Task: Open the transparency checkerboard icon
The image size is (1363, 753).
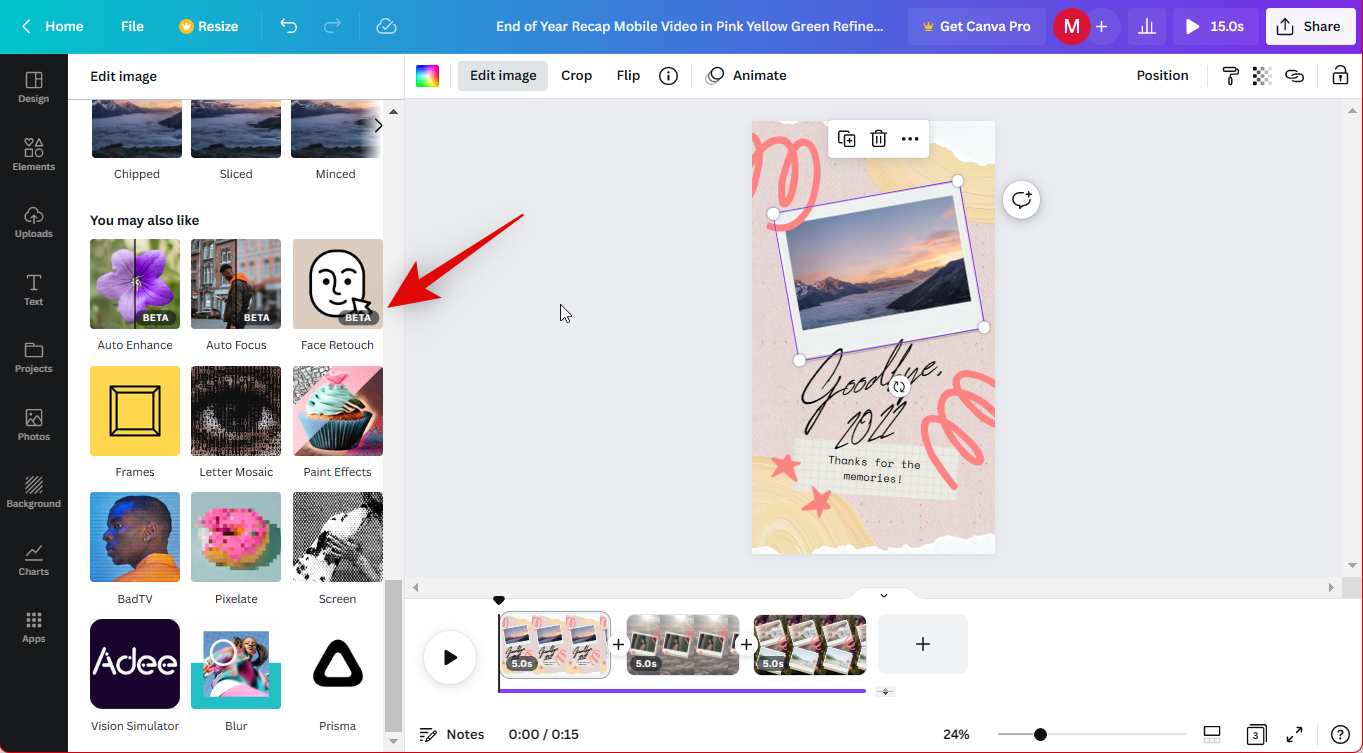Action: coord(1262,76)
